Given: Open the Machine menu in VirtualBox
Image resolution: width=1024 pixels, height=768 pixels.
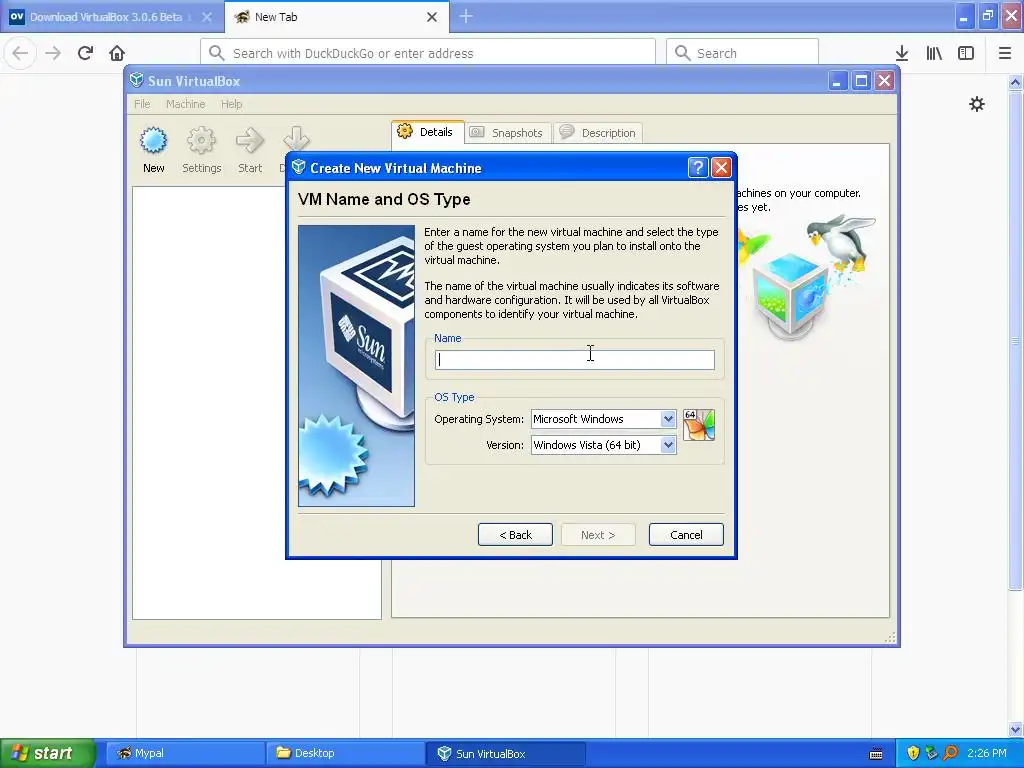Looking at the screenshot, I should click(185, 104).
